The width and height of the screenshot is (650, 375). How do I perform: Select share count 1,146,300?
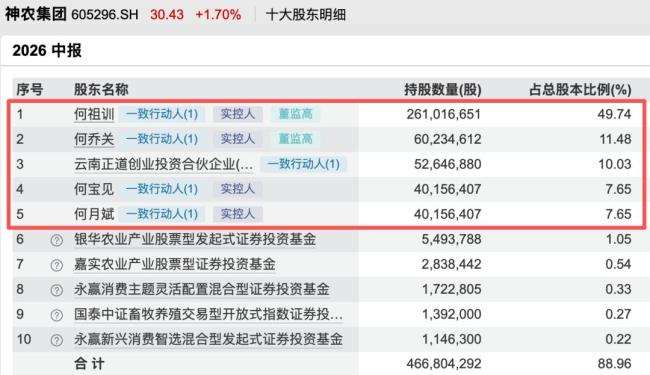click(x=451, y=339)
